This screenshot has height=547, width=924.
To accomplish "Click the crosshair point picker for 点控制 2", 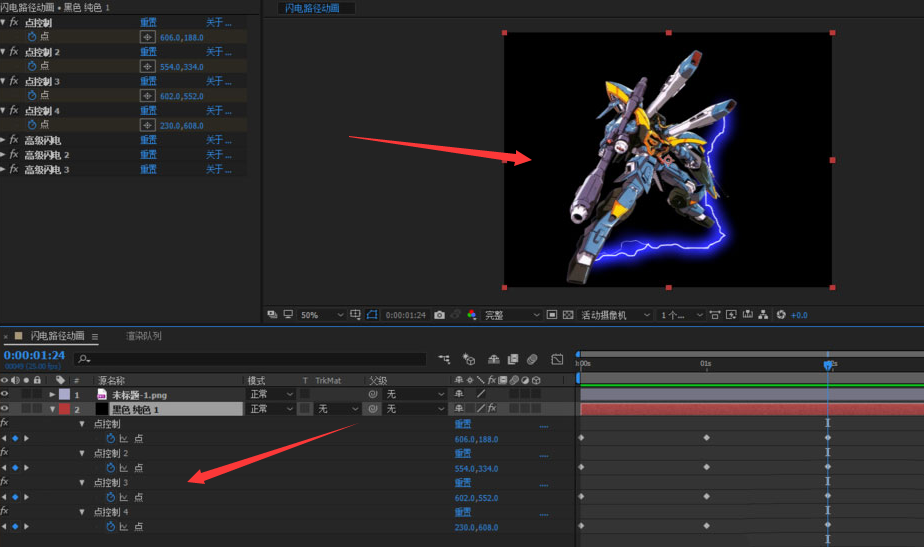I will click(148, 66).
